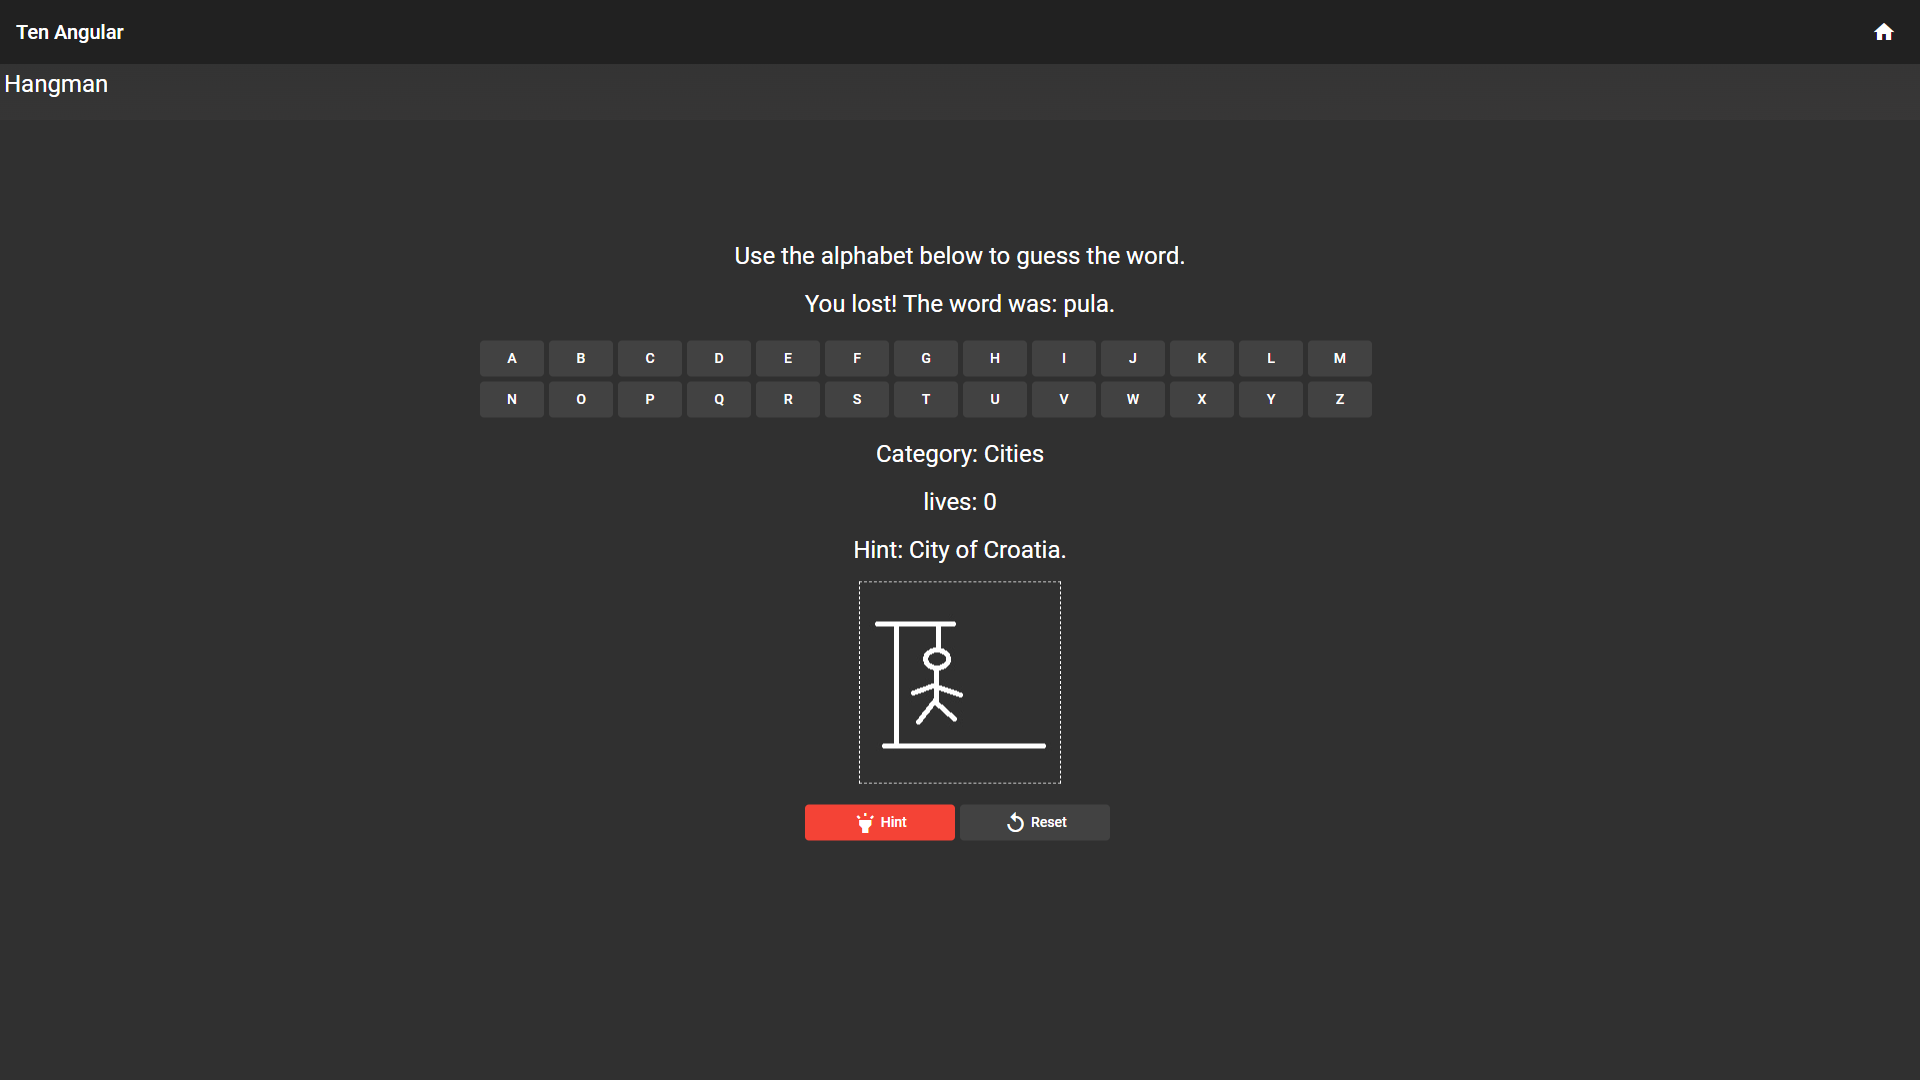Select the letter Z key
Viewport: 1920px width, 1080px height.
click(x=1340, y=399)
